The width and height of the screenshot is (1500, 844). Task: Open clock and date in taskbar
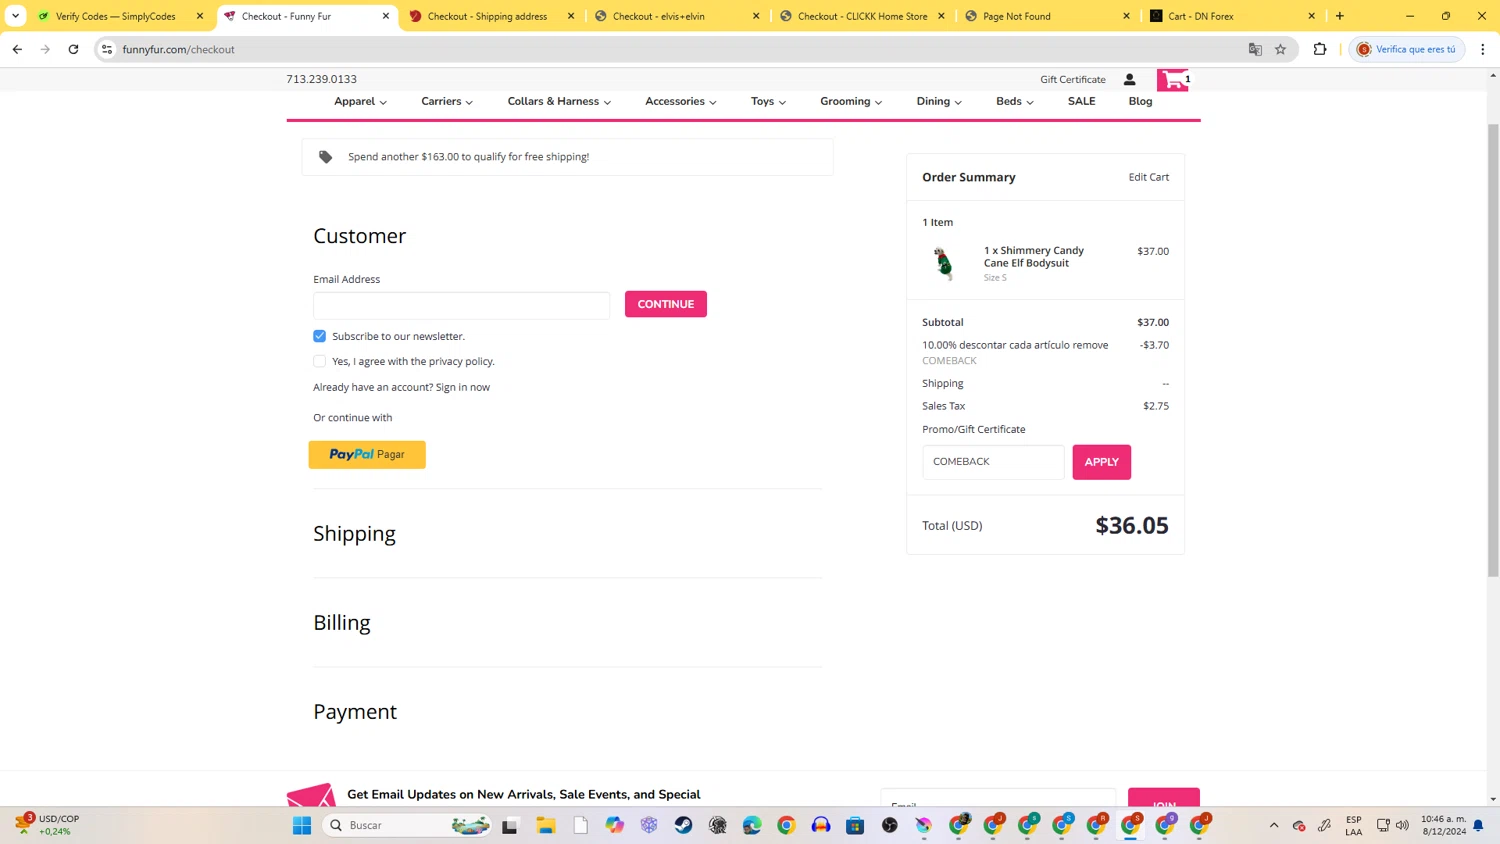1443,825
